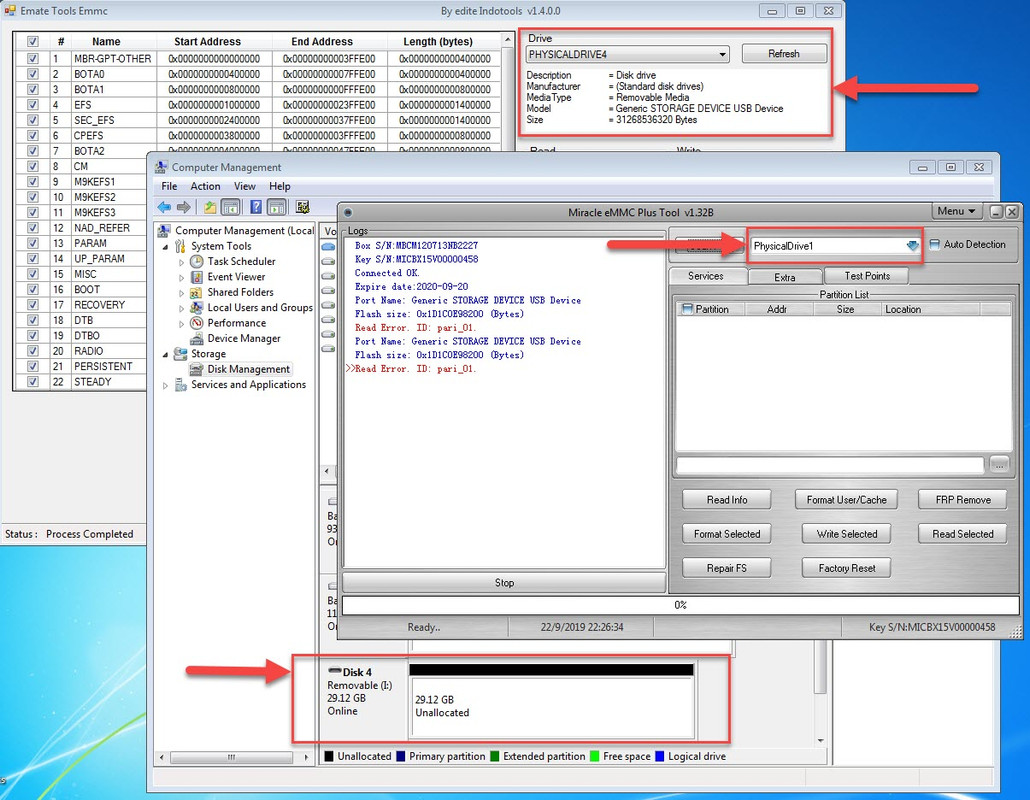Screen dimensions: 1030x800
Task: Open the File menu in Computer Management
Action: tap(169, 187)
